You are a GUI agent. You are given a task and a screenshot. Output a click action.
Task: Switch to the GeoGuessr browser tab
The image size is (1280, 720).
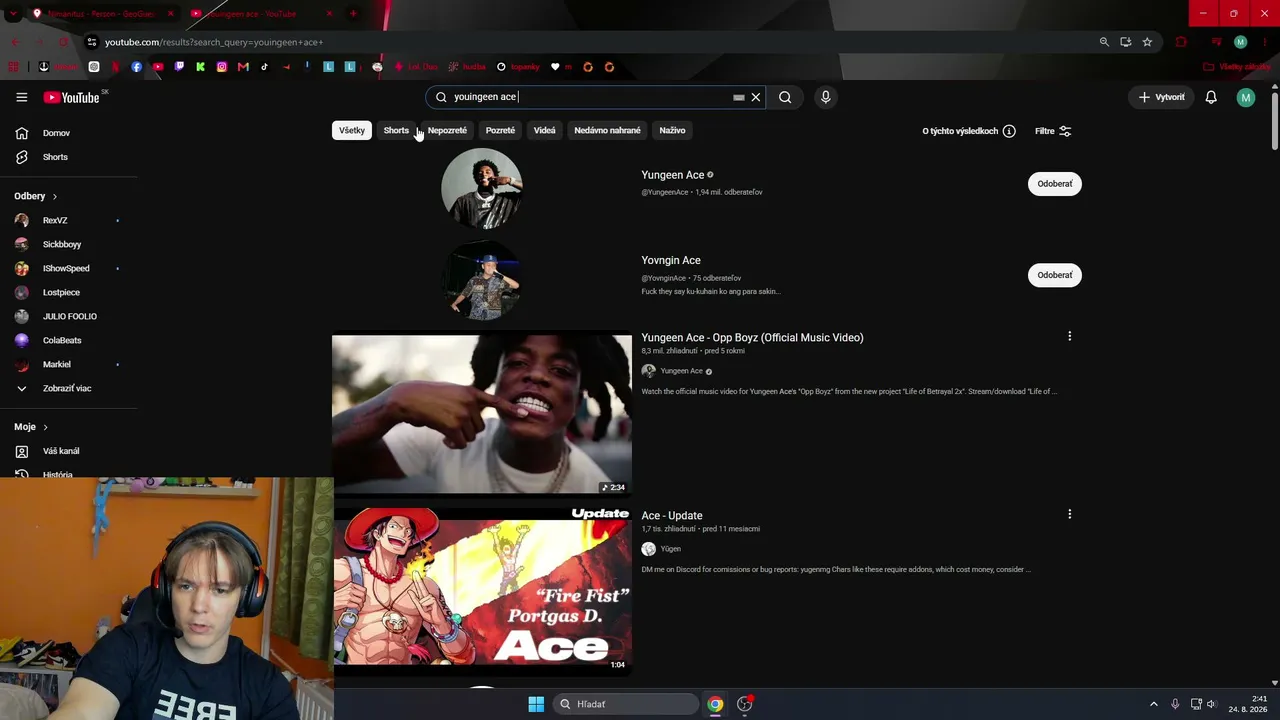pyautogui.click(x=100, y=14)
